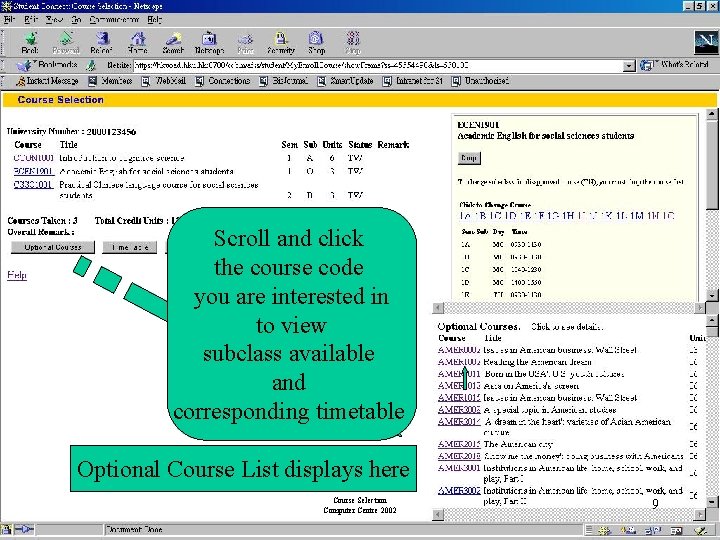
Task: Open the Search toolbar icon
Action: [x=173, y=39]
